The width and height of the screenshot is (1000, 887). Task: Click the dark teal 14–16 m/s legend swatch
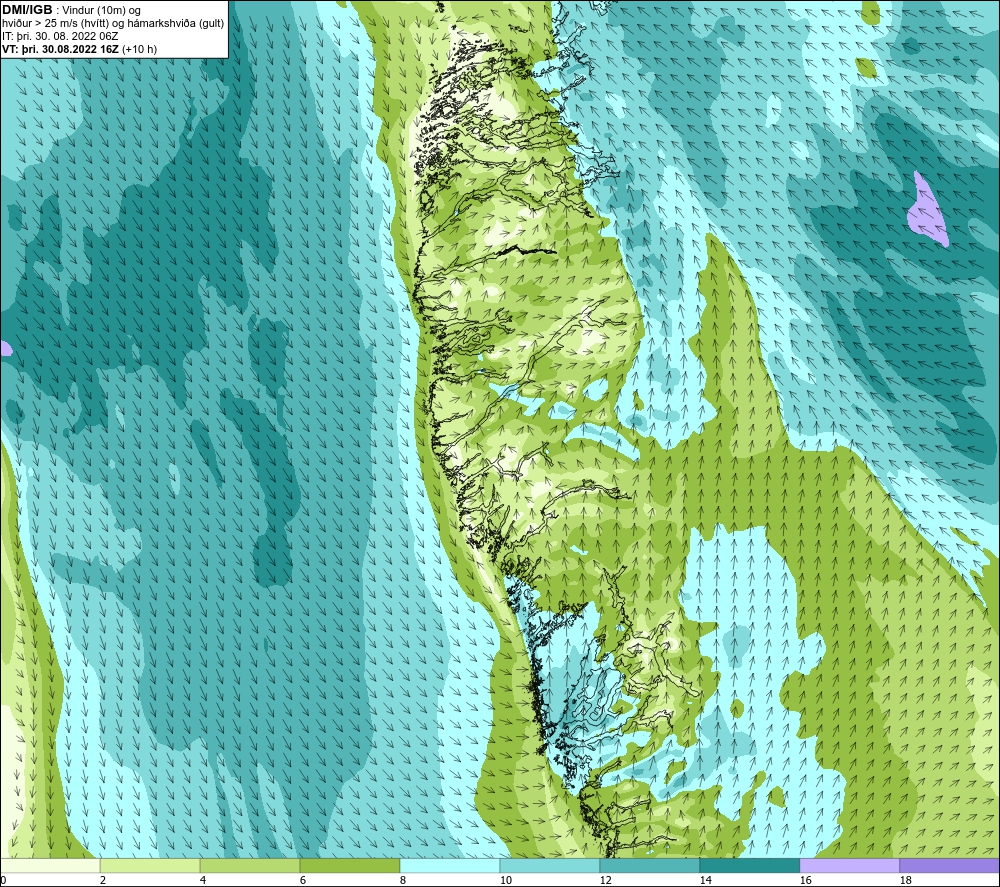[749, 865]
